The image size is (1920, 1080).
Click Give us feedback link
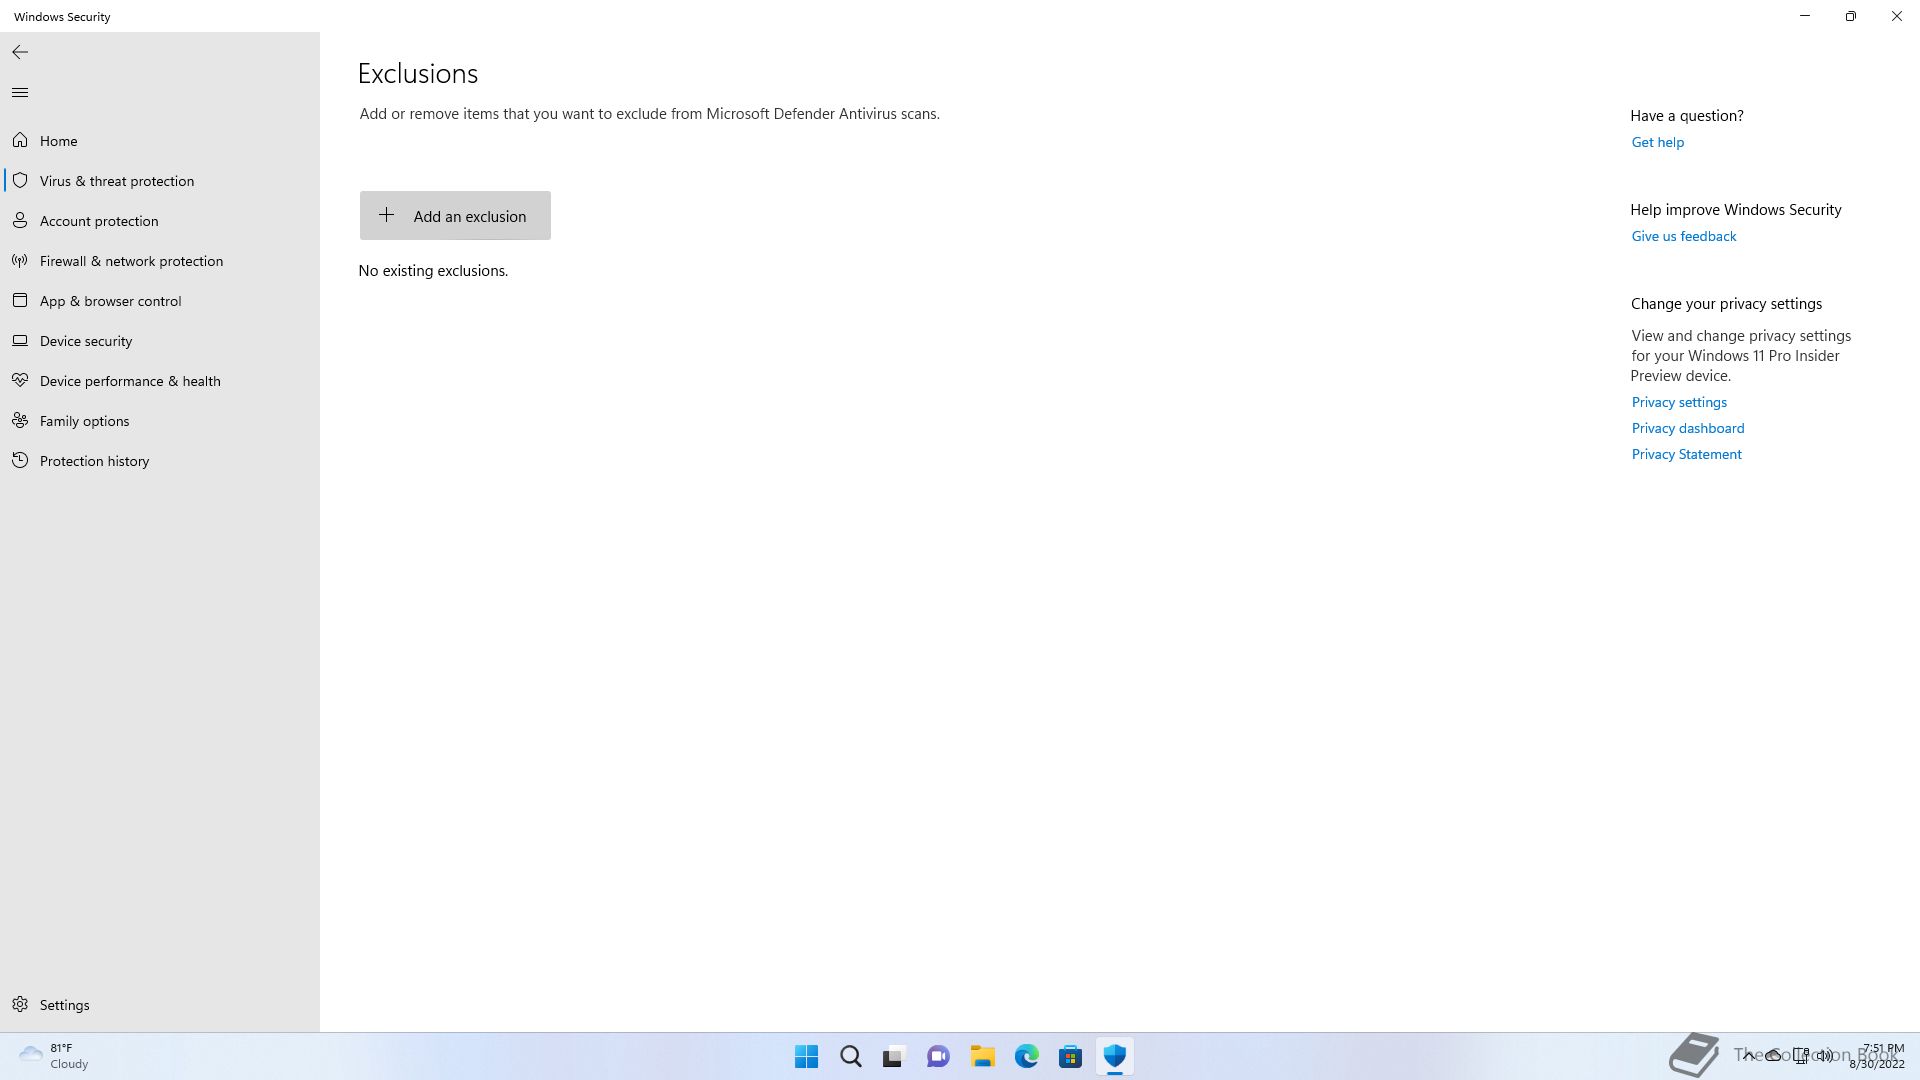[x=1683, y=236]
